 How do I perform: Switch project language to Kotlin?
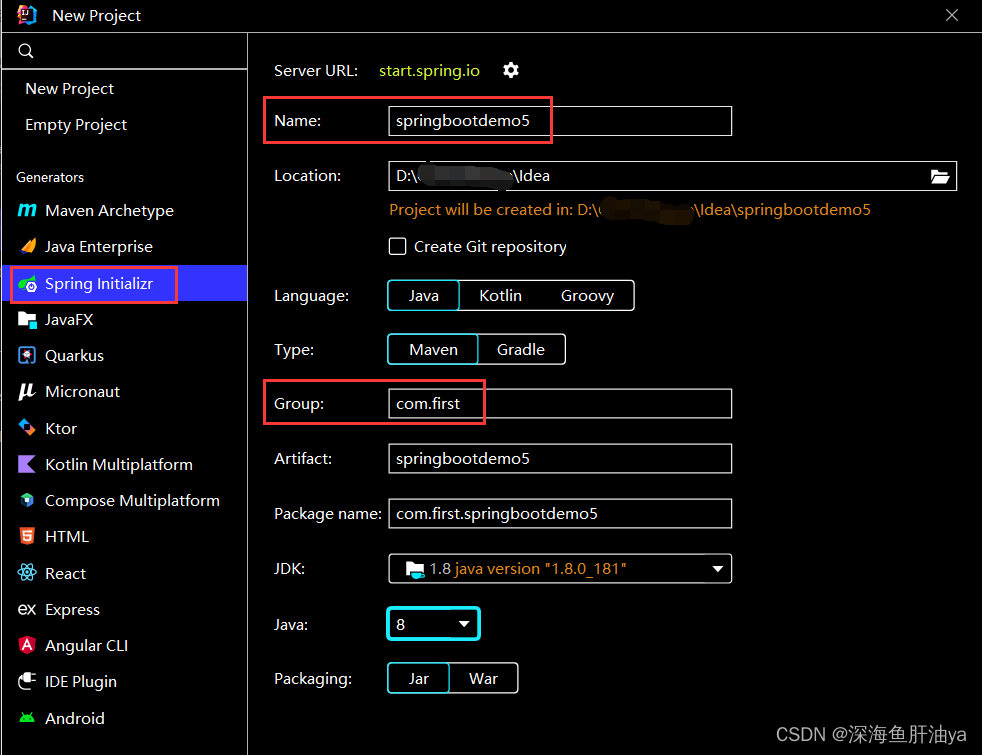500,295
